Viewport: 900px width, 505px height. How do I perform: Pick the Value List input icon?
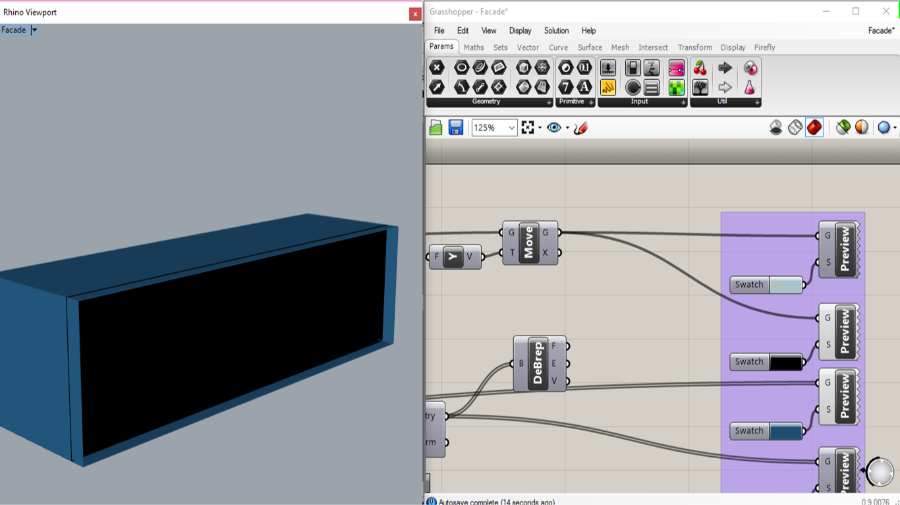651,87
